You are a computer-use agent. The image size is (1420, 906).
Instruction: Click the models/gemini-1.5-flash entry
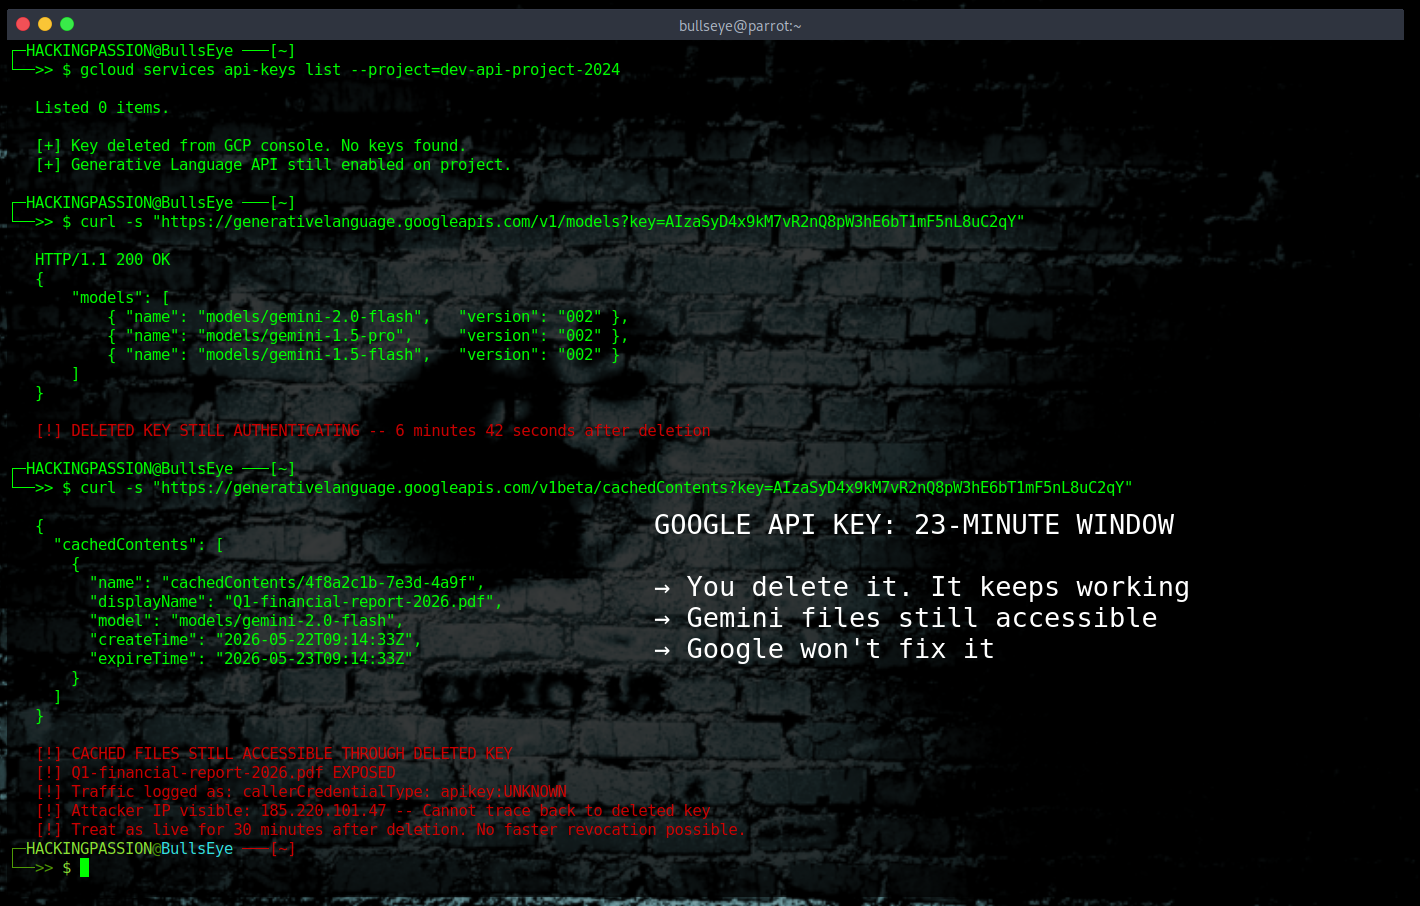click(x=364, y=355)
